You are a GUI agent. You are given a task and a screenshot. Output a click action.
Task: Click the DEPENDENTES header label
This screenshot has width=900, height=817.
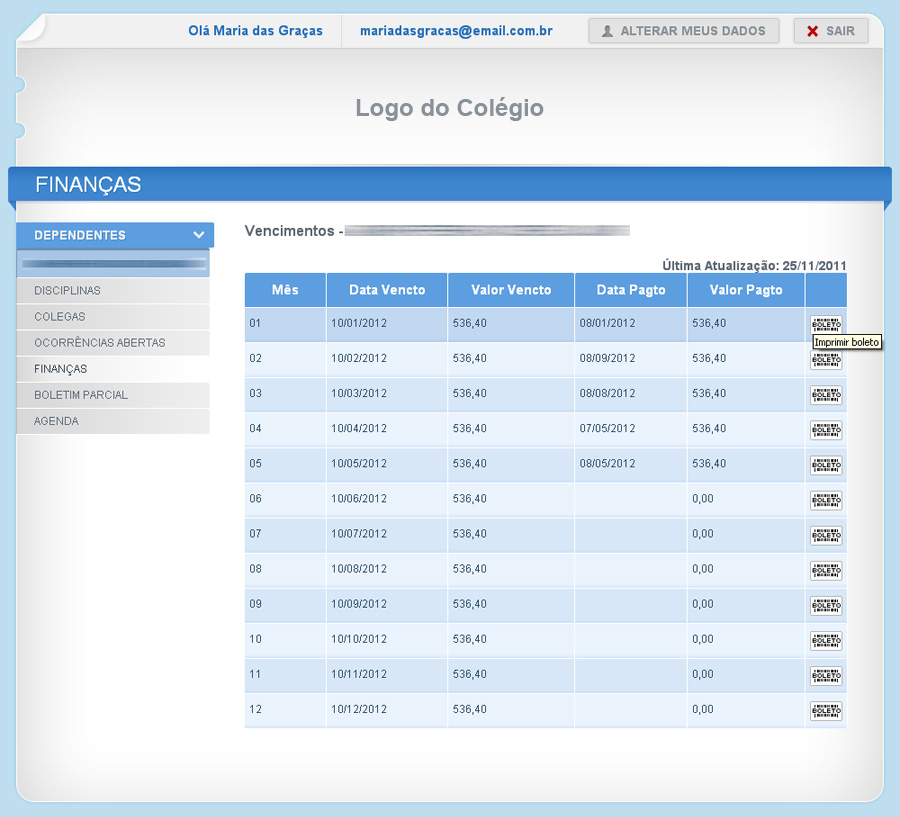pyautogui.click(x=80, y=235)
